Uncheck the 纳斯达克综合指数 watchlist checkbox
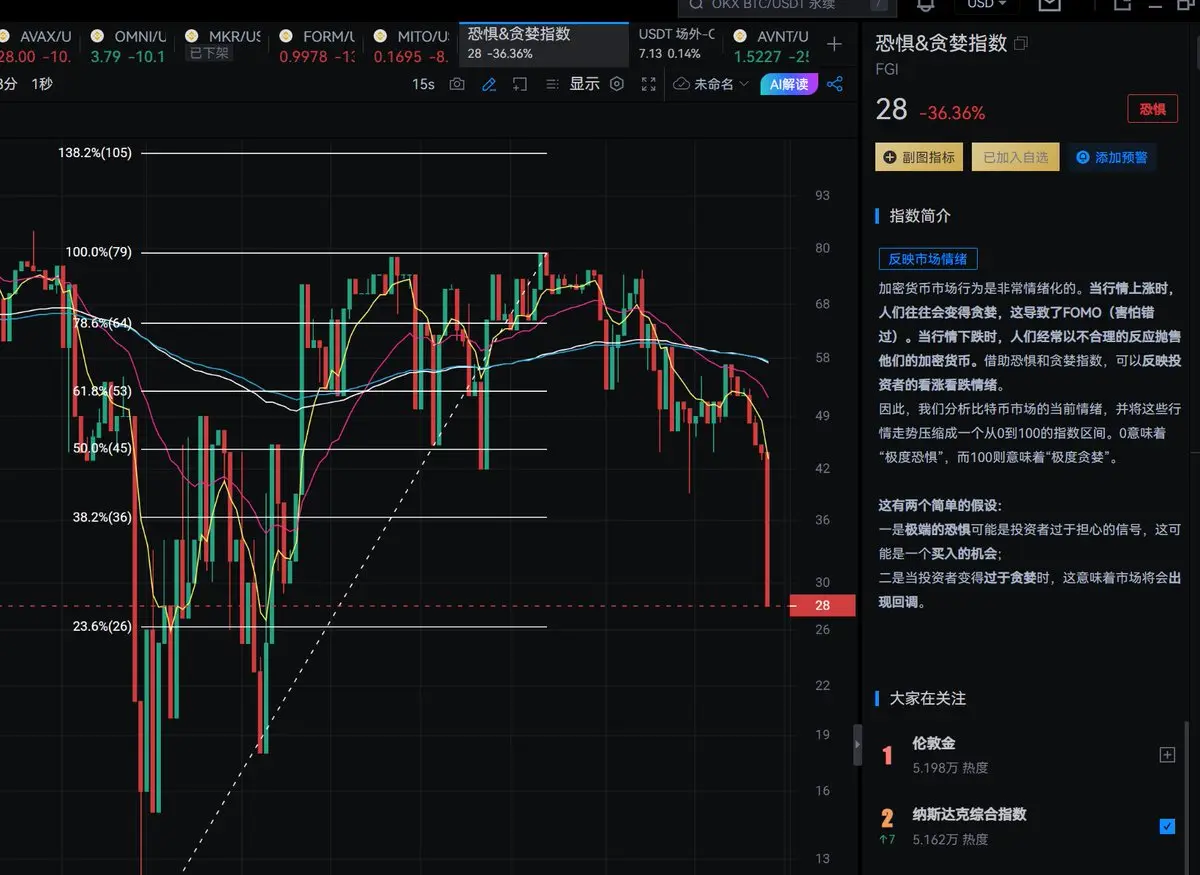This screenshot has height=875, width=1200. (1167, 826)
